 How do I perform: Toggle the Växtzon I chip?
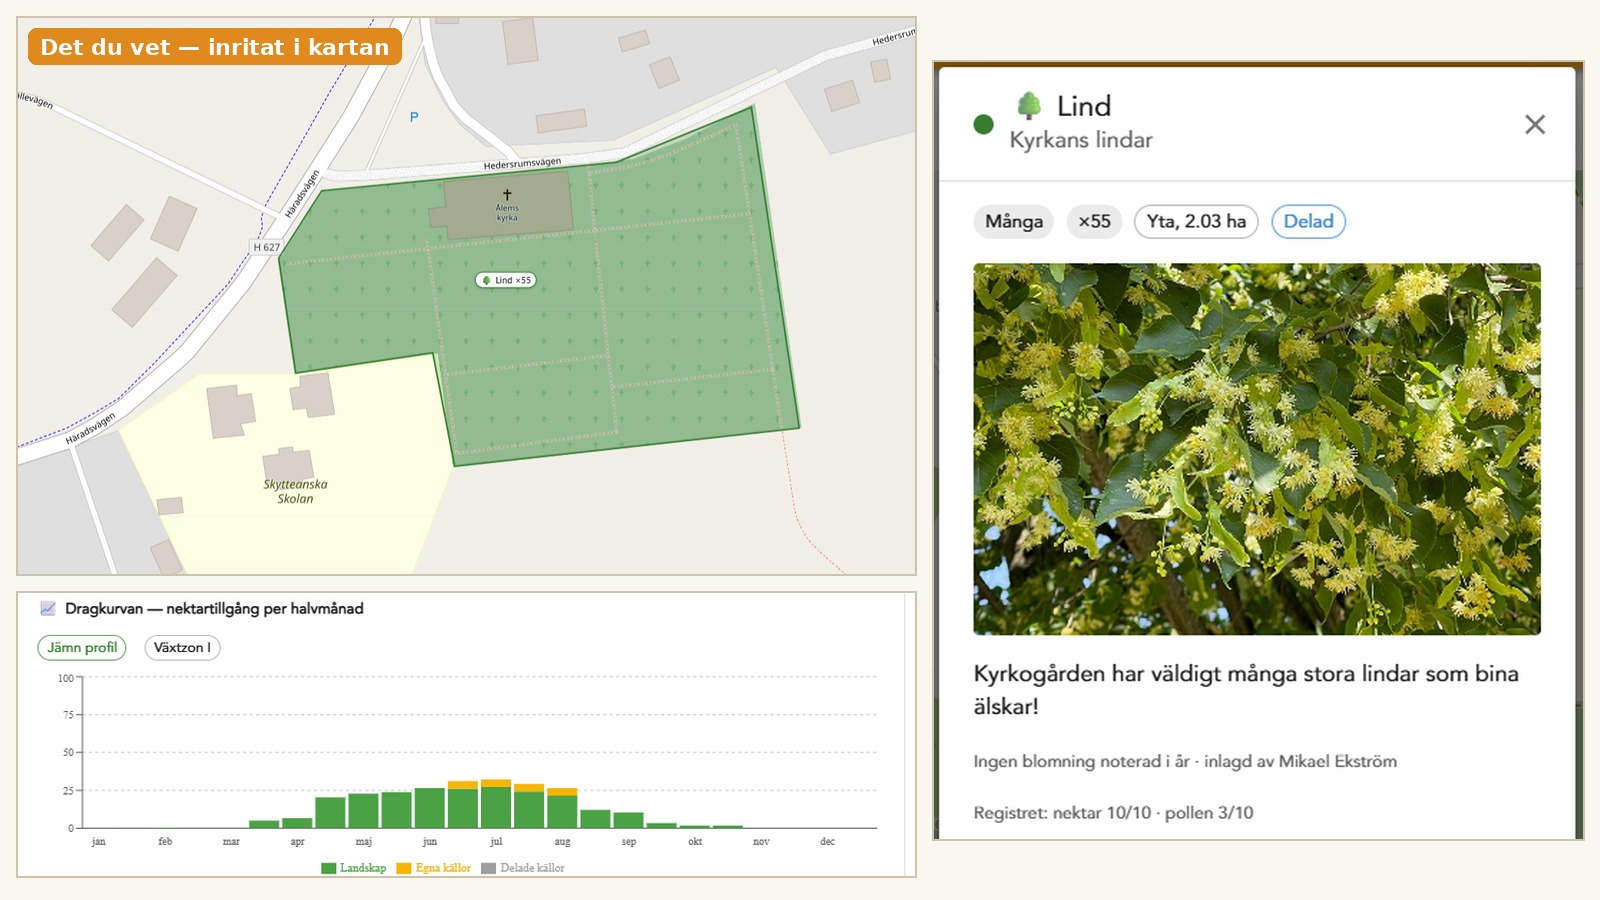[182, 647]
